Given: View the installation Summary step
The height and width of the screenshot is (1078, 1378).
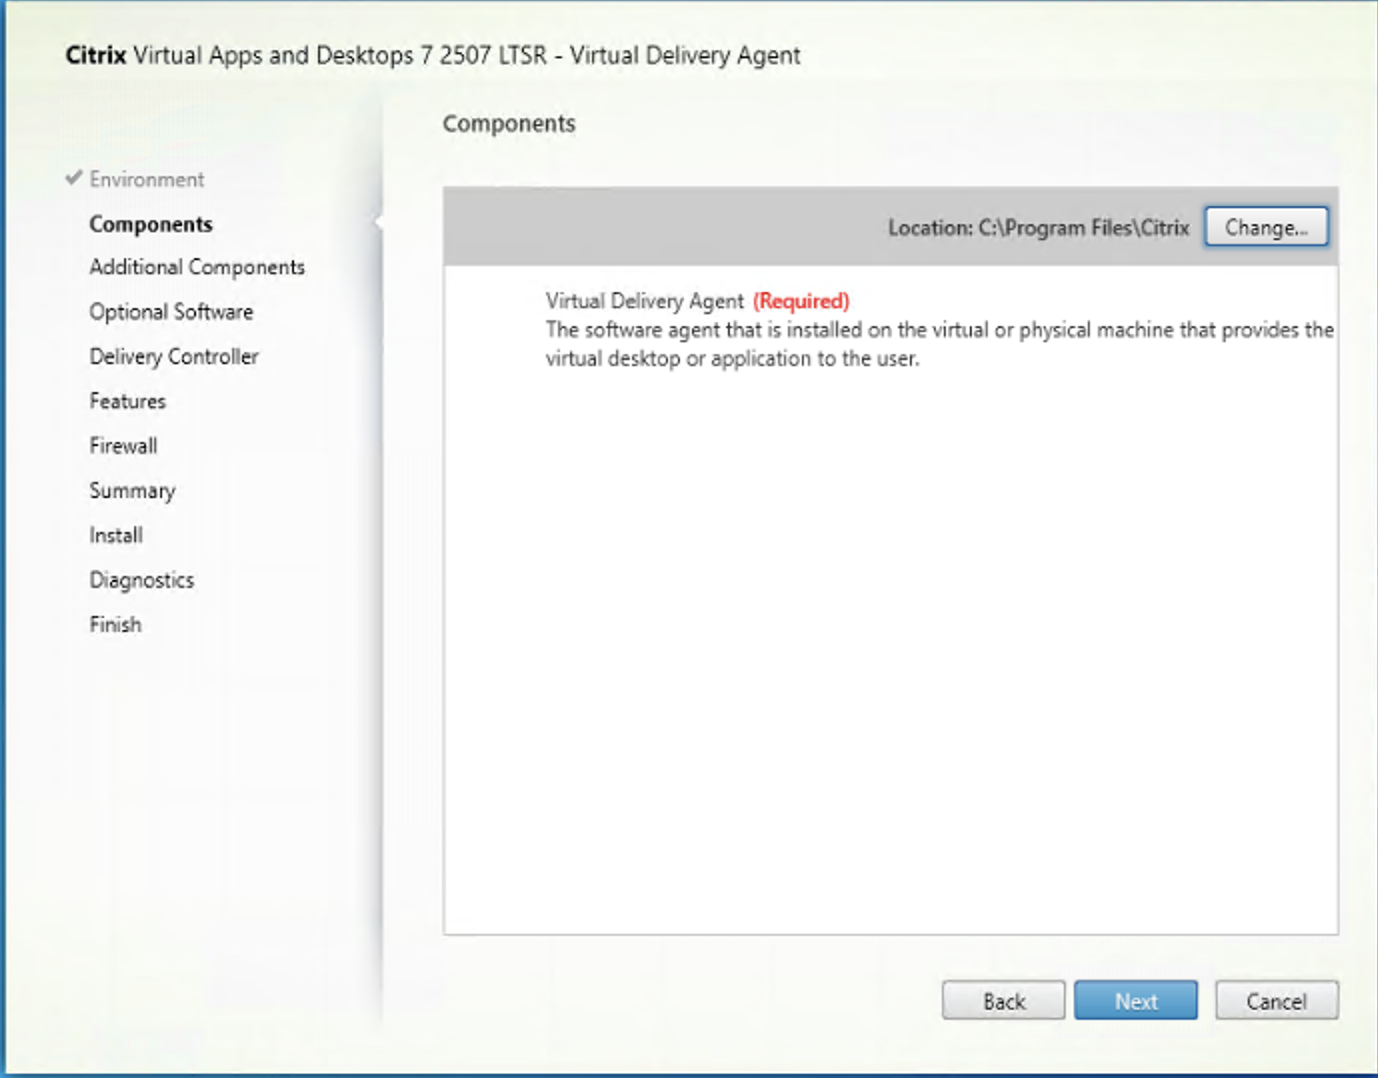Looking at the screenshot, I should pyautogui.click(x=132, y=490).
